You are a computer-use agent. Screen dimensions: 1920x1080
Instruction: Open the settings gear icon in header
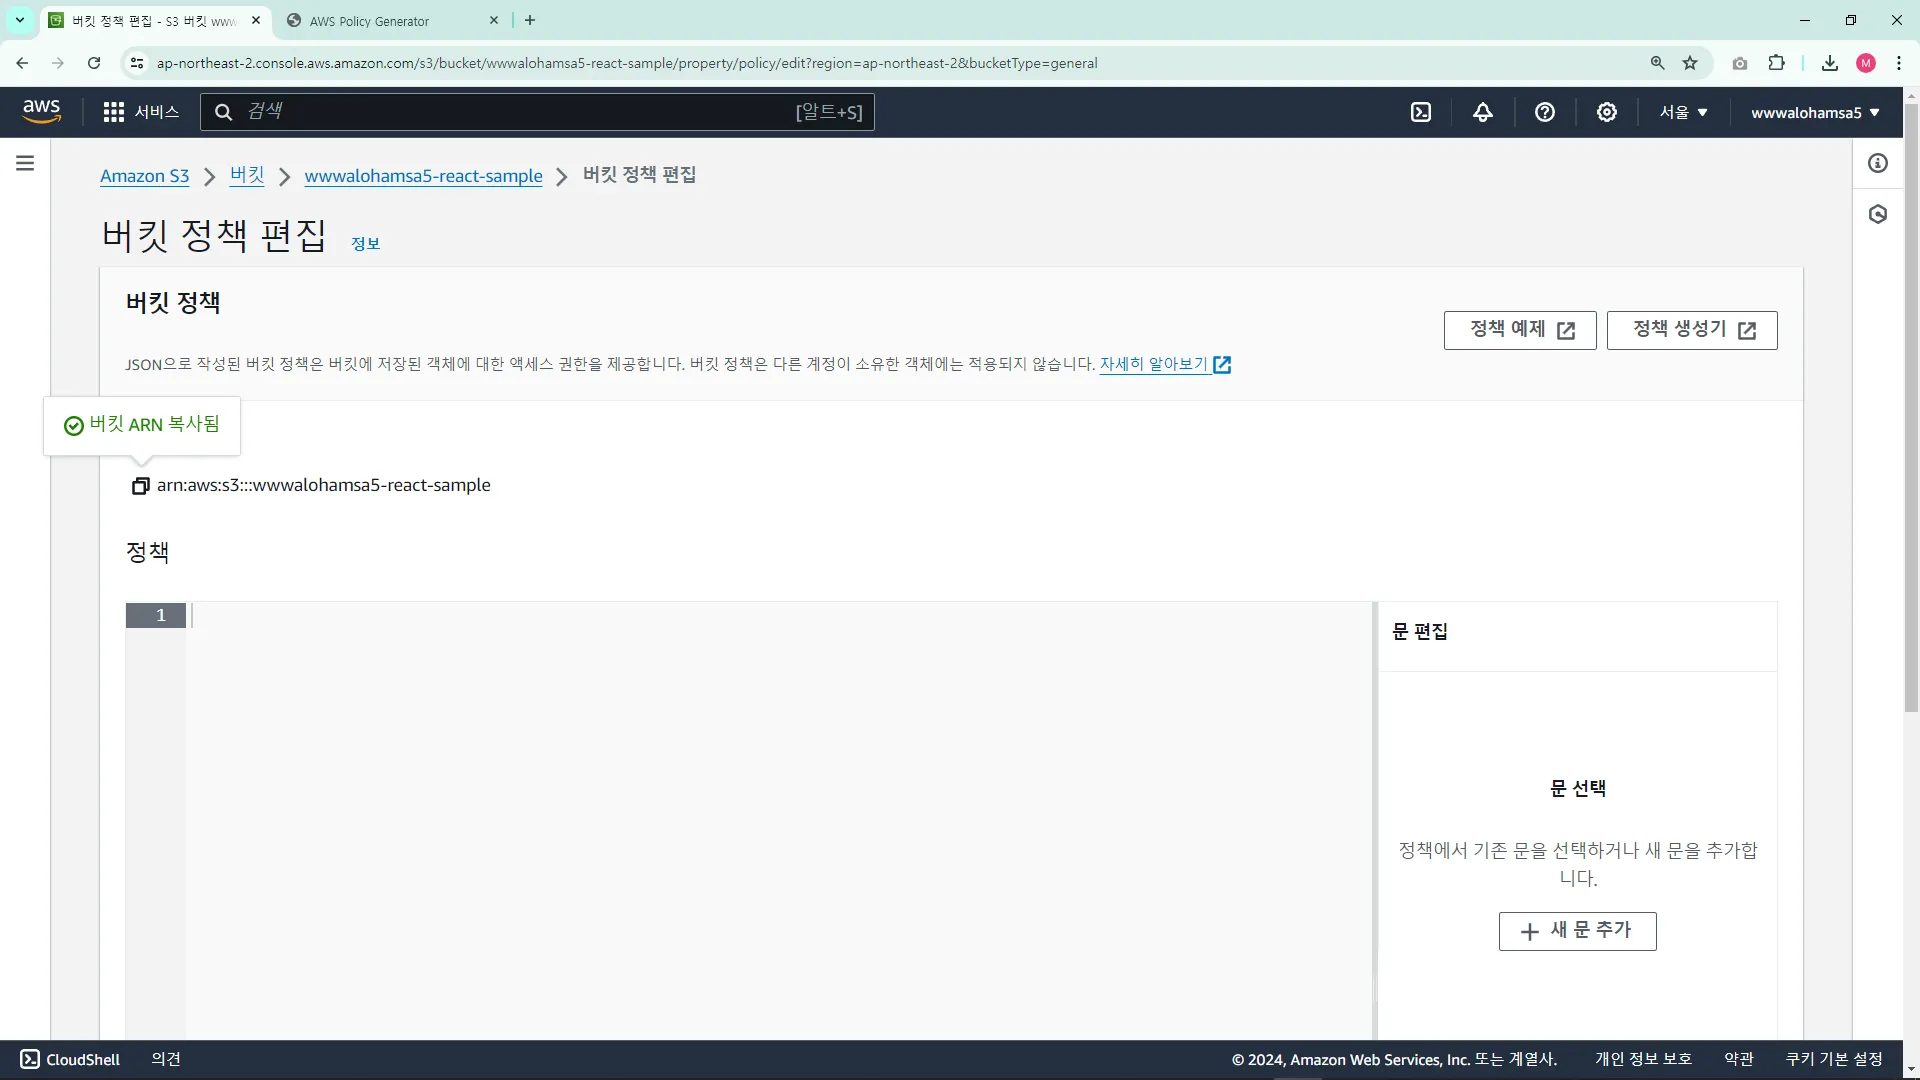pyautogui.click(x=1607, y=112)
